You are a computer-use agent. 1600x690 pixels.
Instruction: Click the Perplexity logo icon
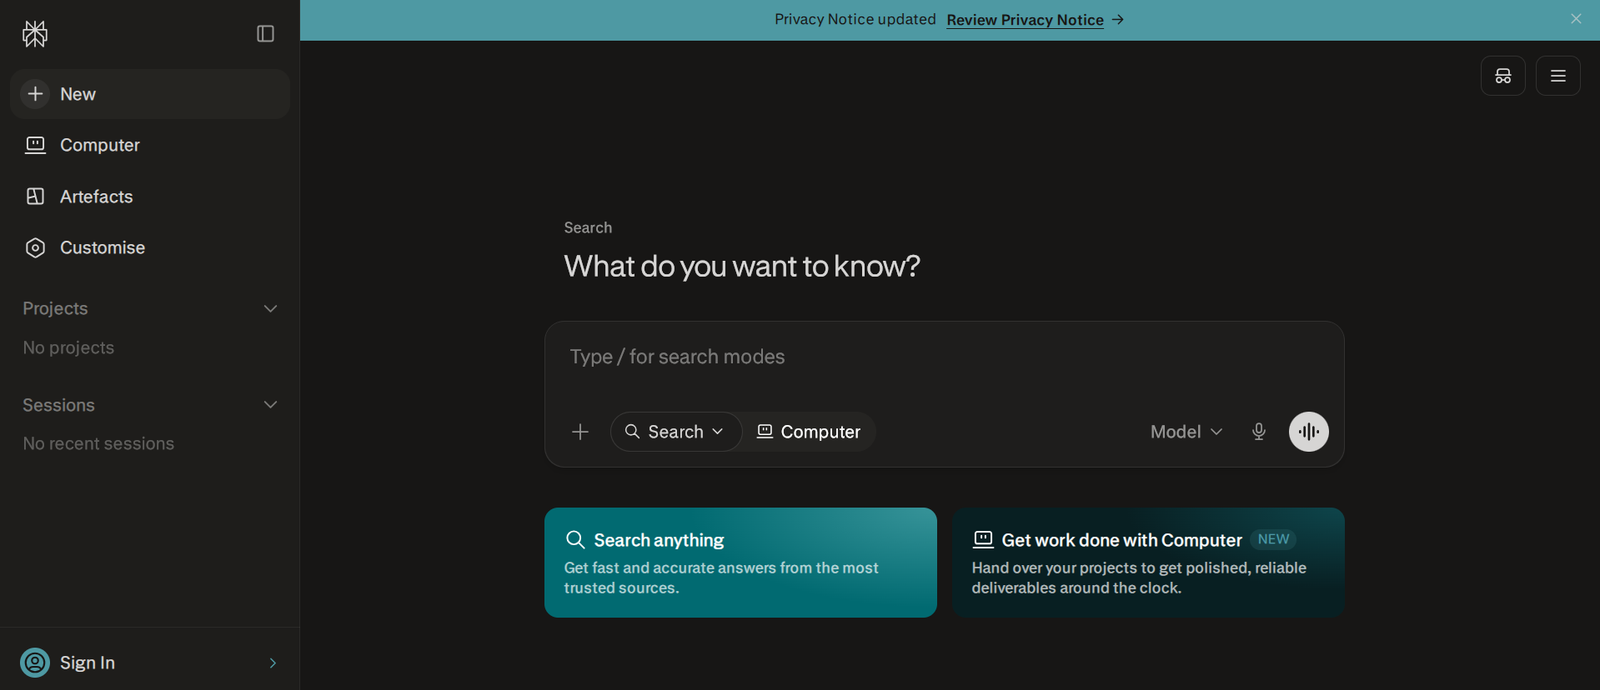[35, 34]
